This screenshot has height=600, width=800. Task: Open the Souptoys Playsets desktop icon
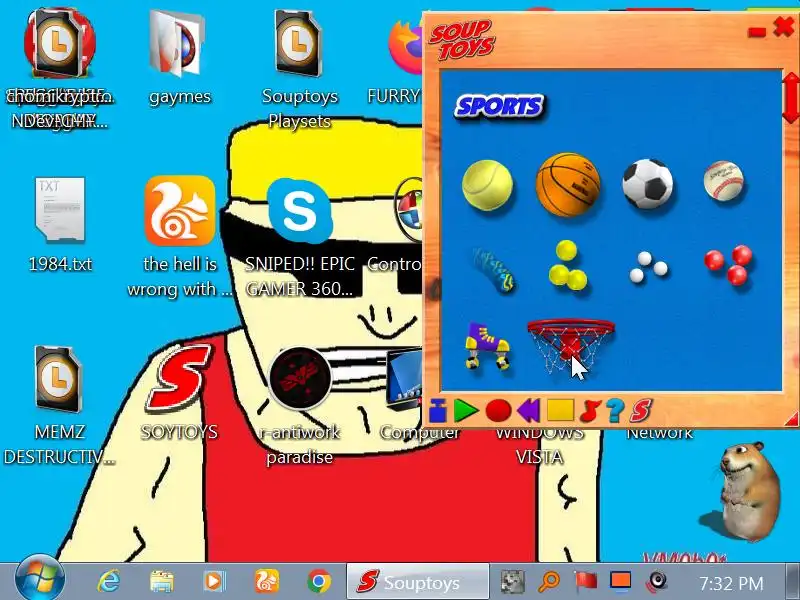[x=299, y=69]
